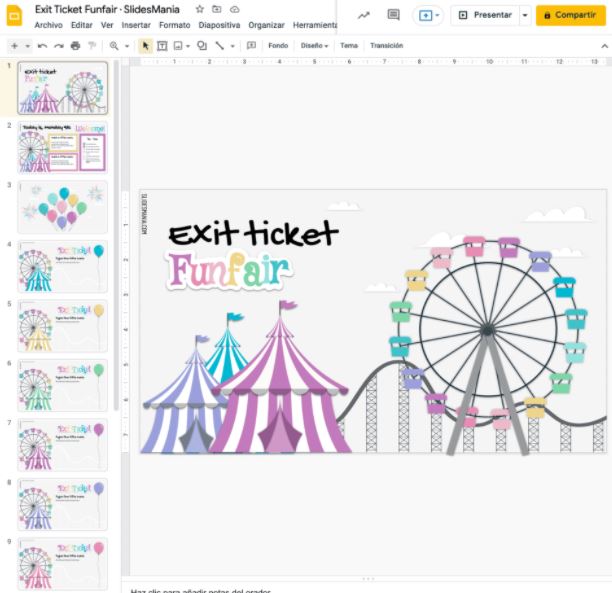
Task: Click the zoom magnifier icon
Action: (x=114, y=46)
